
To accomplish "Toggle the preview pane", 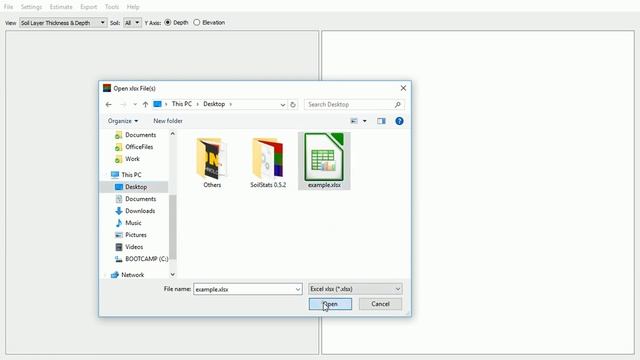I will (381, 121).
